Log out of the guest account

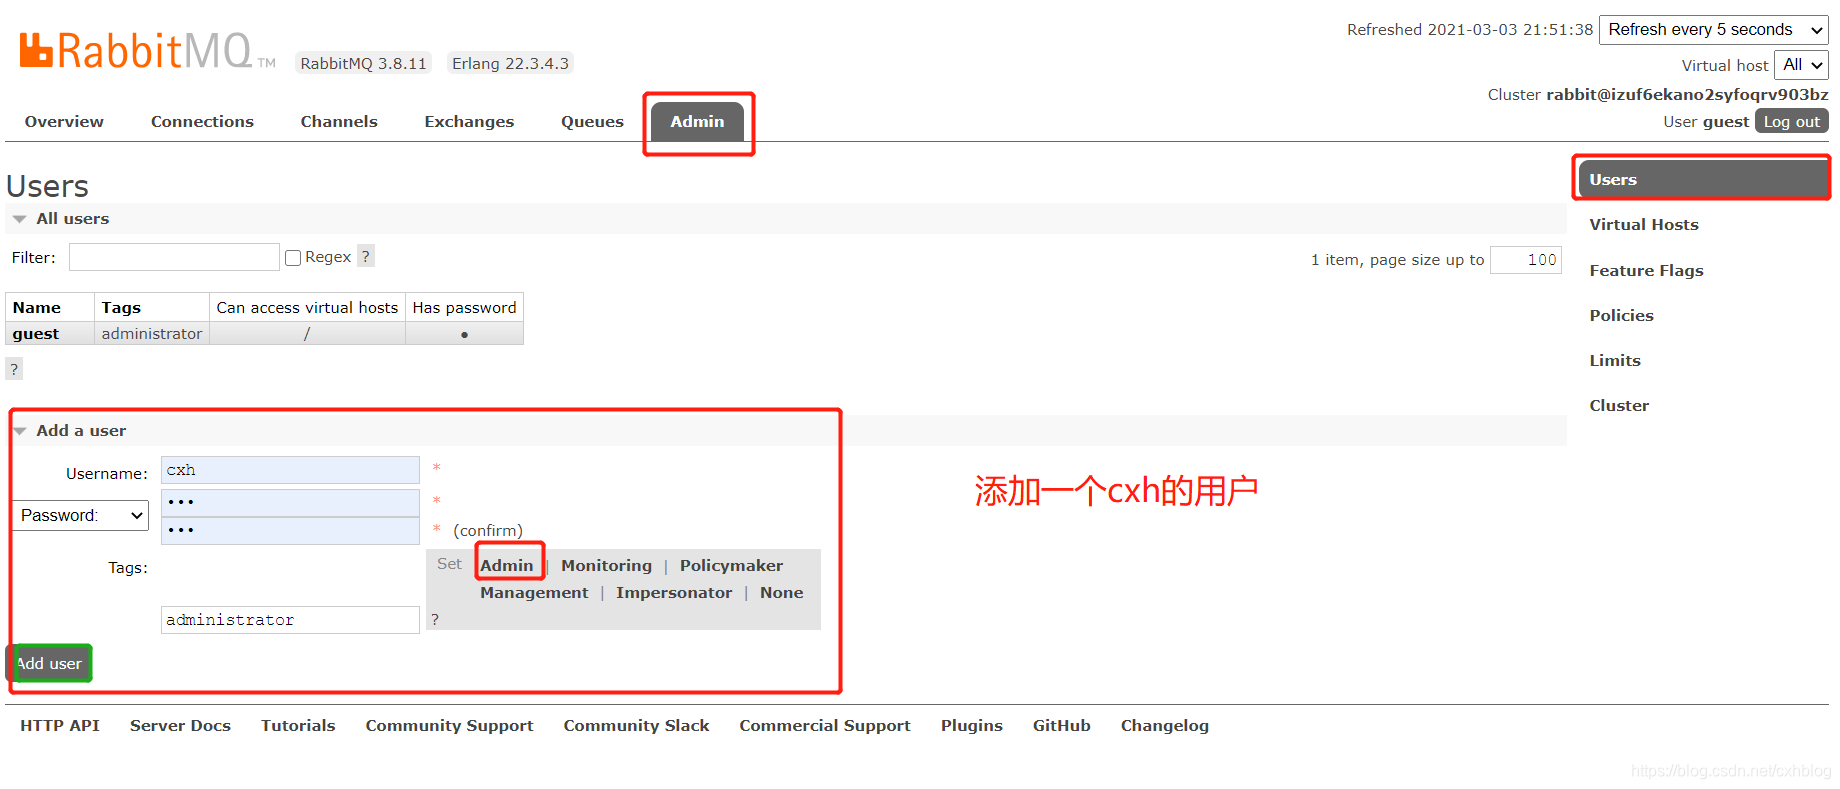pos(1791,121)
